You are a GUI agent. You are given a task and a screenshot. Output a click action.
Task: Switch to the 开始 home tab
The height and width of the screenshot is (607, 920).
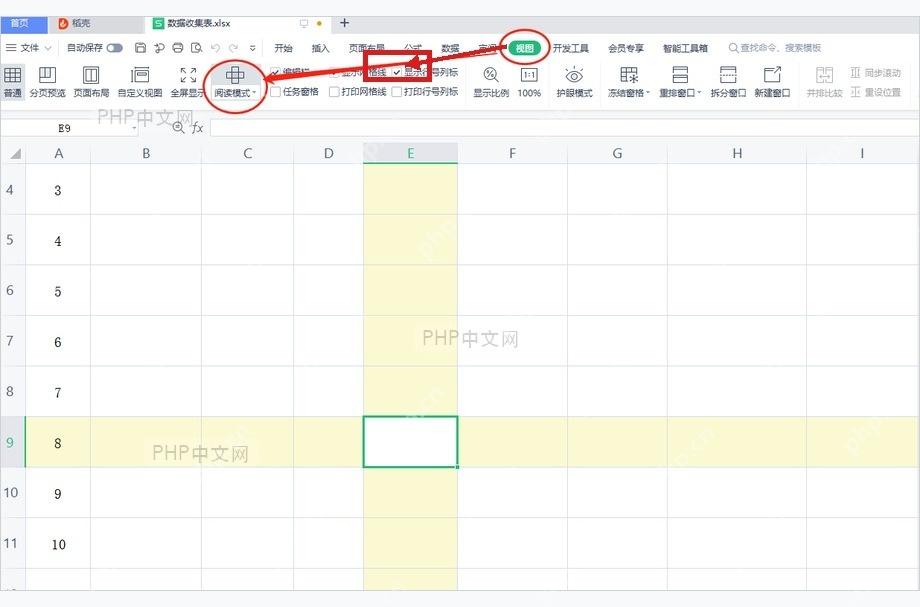[x=283, y=48]
